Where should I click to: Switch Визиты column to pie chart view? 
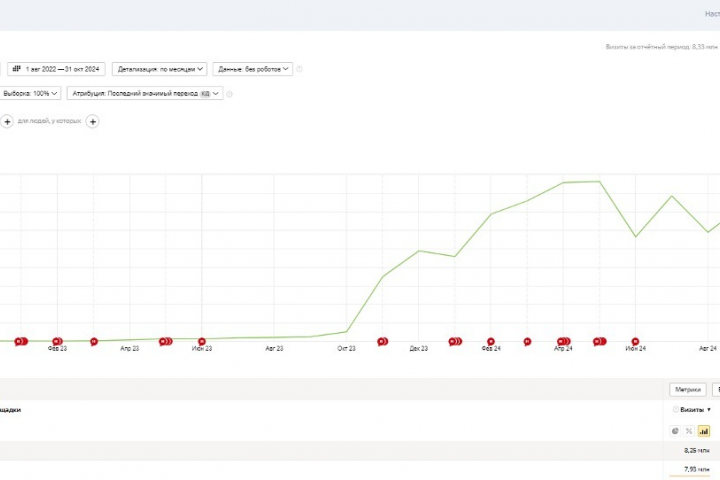pos(675,431)
